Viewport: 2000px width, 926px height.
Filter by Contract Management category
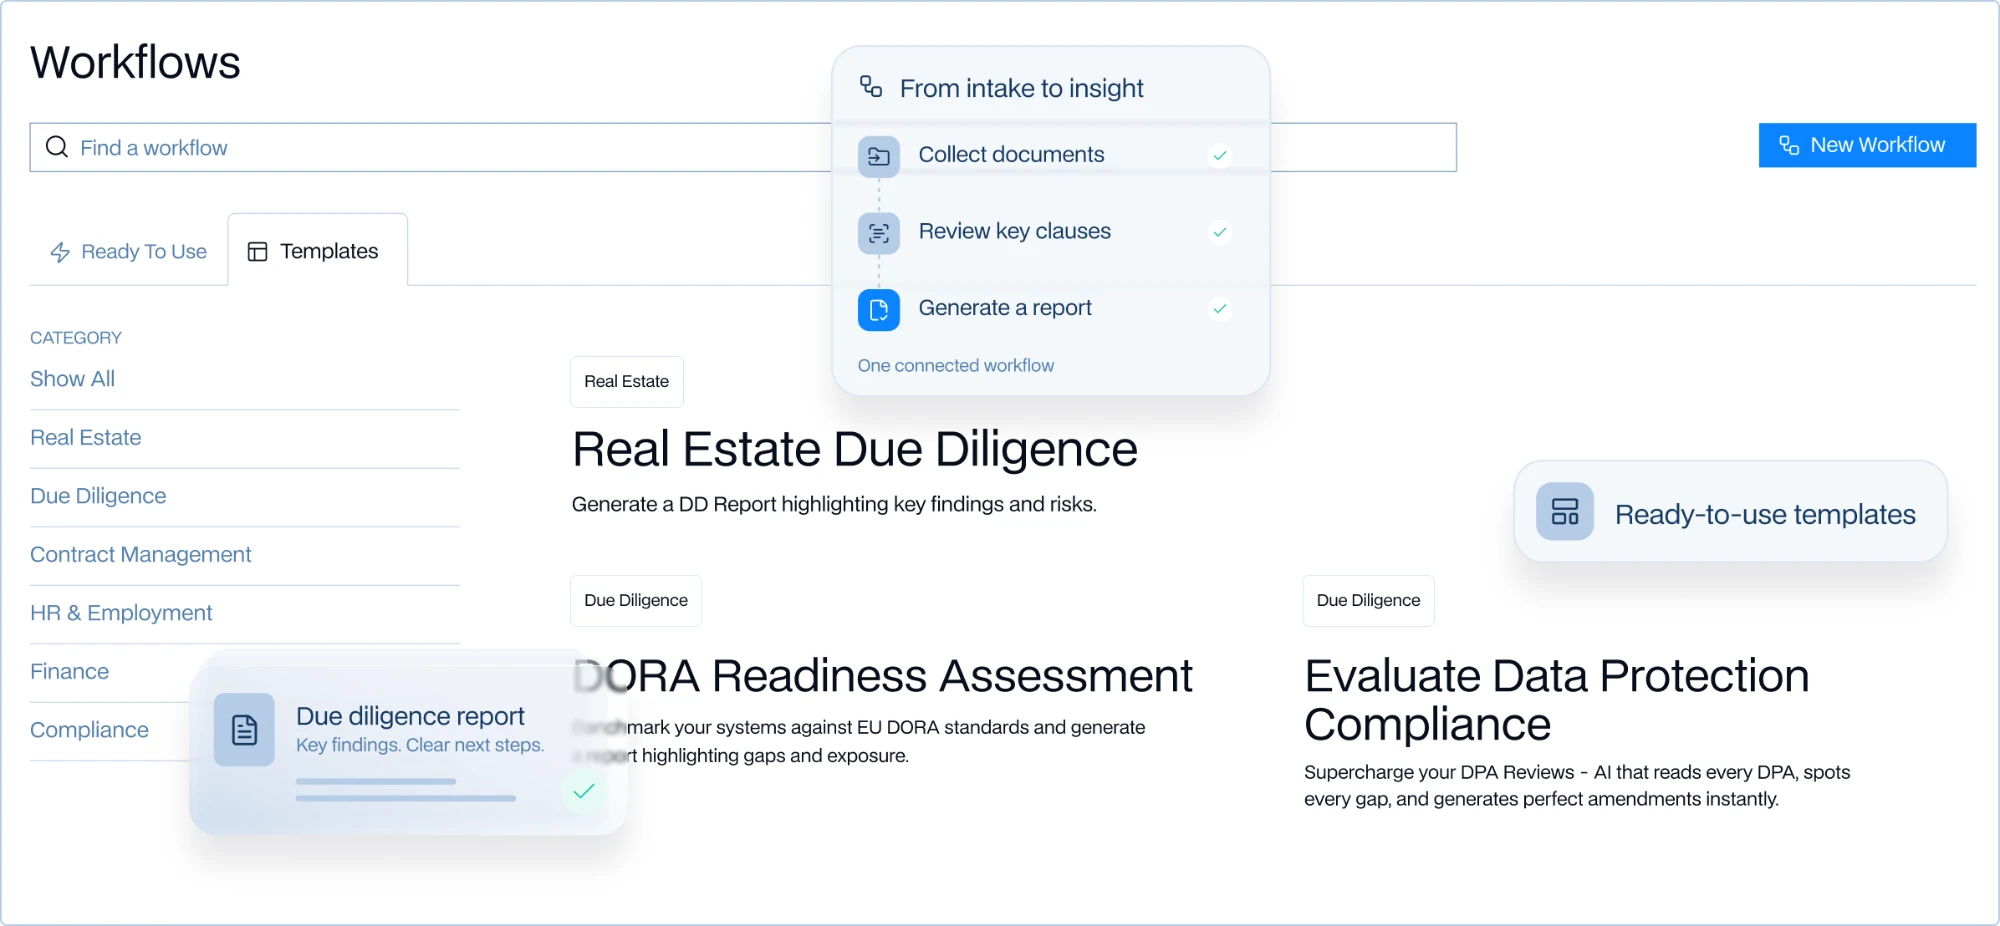[x=141, y=555]
